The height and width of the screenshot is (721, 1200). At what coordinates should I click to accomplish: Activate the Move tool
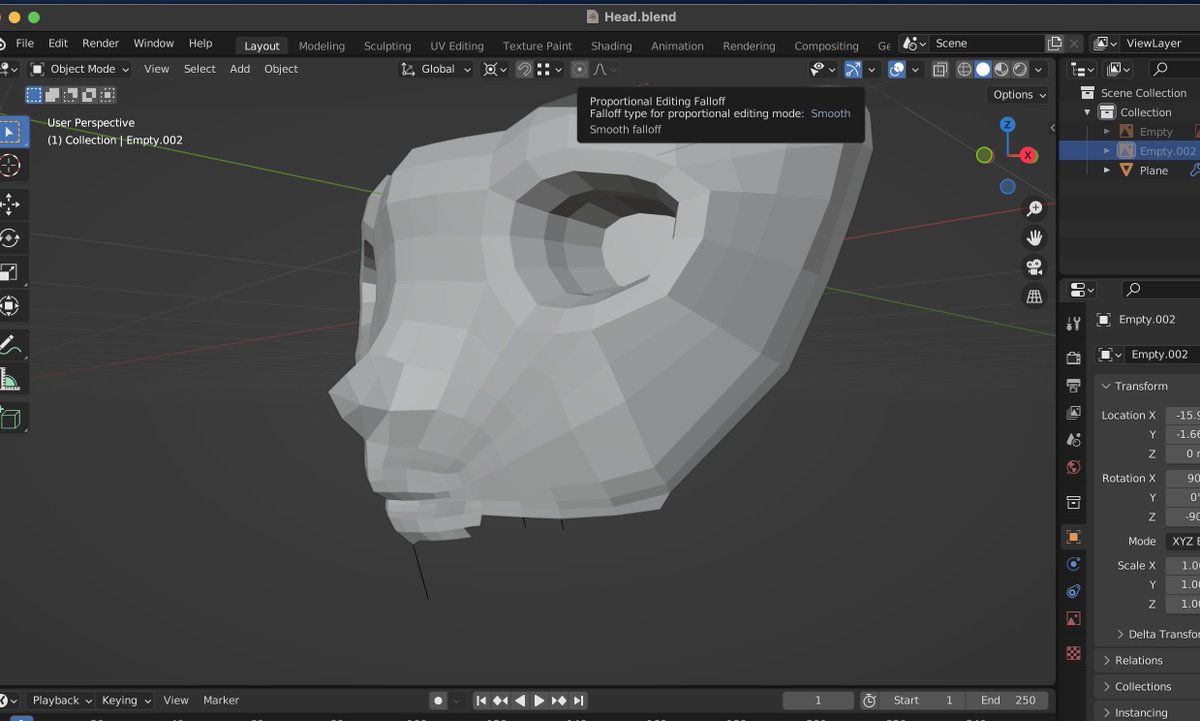[x=10, y=205]
